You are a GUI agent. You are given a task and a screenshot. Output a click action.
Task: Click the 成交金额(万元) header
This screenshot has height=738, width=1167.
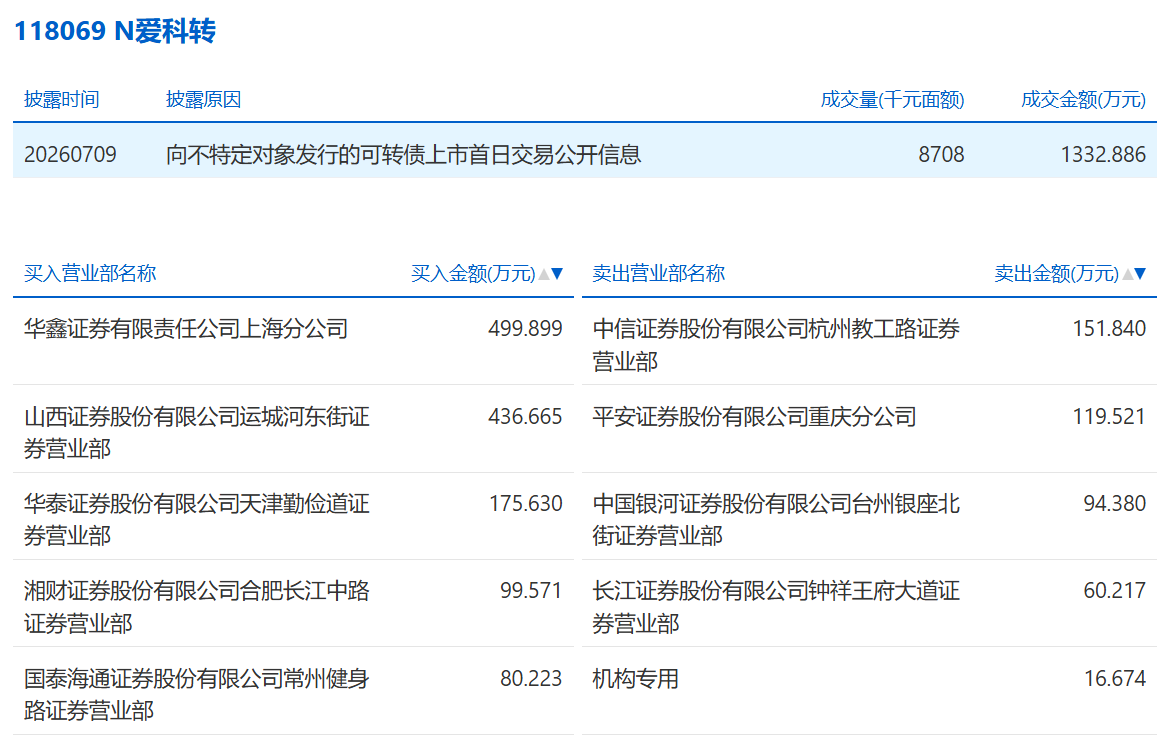[x=1084, y=100]
